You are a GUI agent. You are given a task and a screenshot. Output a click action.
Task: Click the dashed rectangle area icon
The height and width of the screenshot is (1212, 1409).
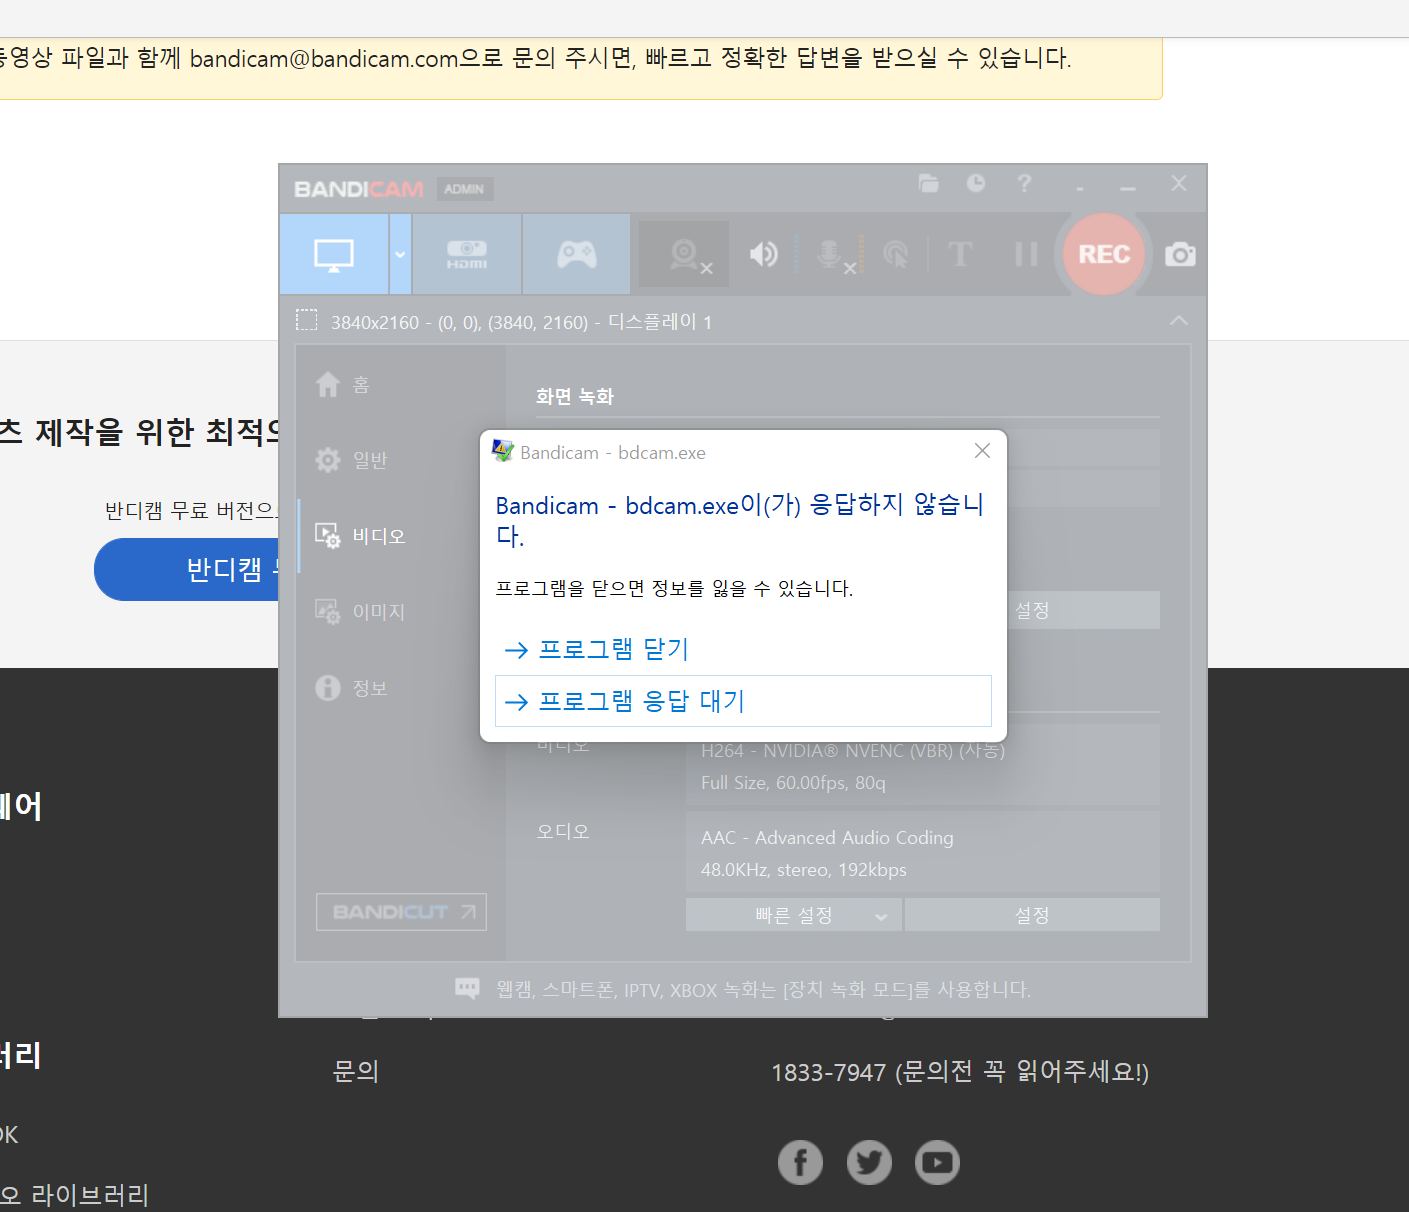coord(307,320)
